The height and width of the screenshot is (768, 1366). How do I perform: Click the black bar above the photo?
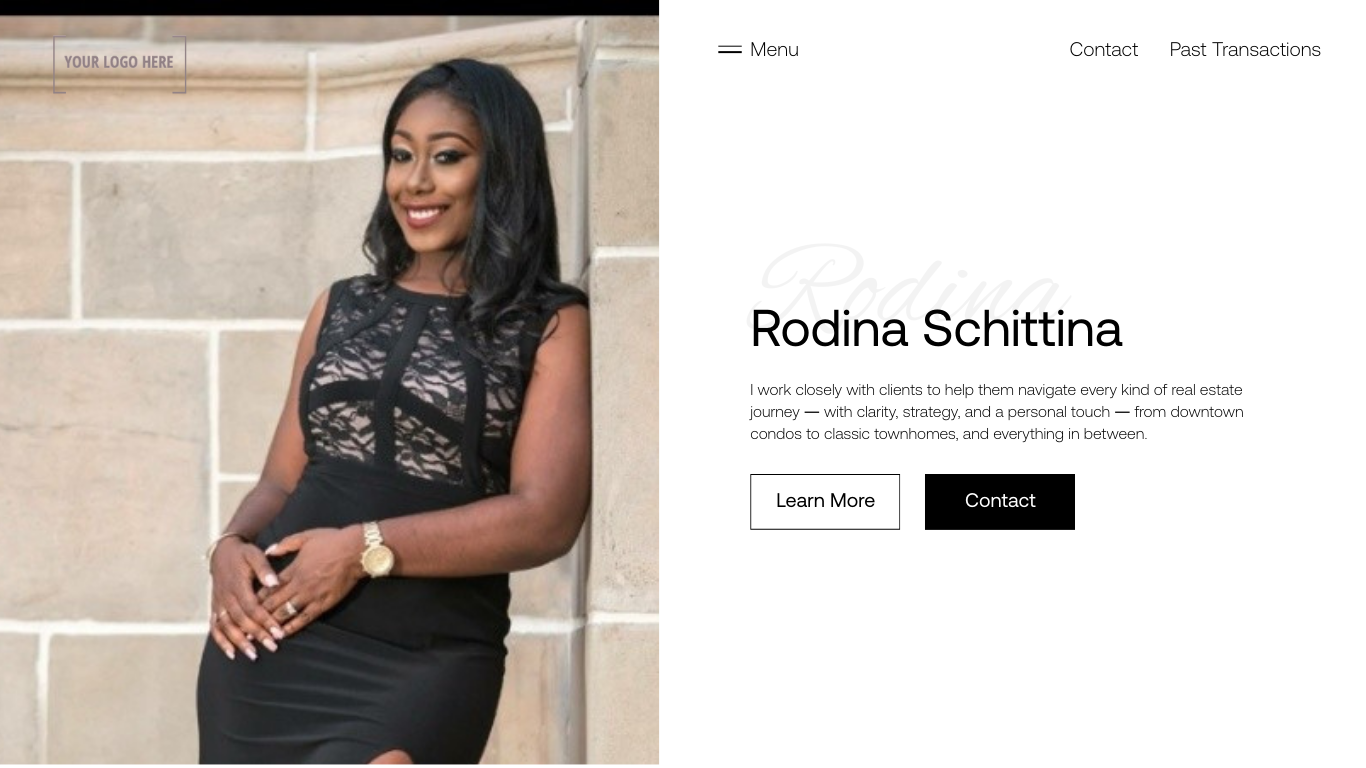point(329,7)
